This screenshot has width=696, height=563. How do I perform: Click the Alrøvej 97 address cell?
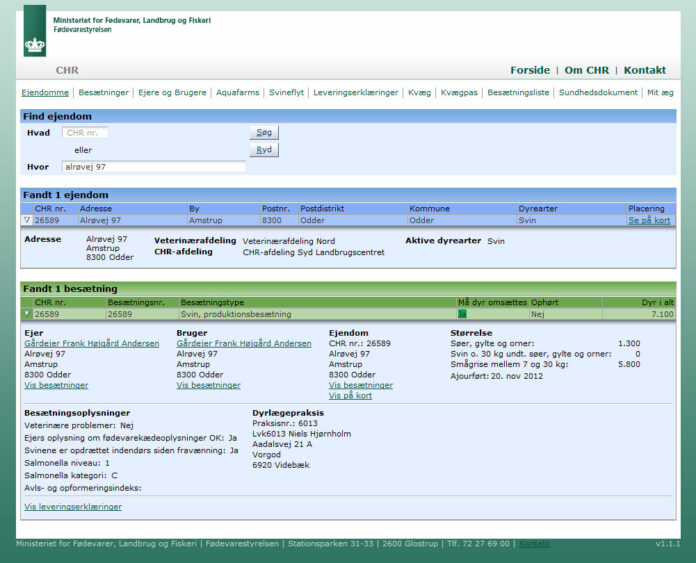[x=100, y=220]
